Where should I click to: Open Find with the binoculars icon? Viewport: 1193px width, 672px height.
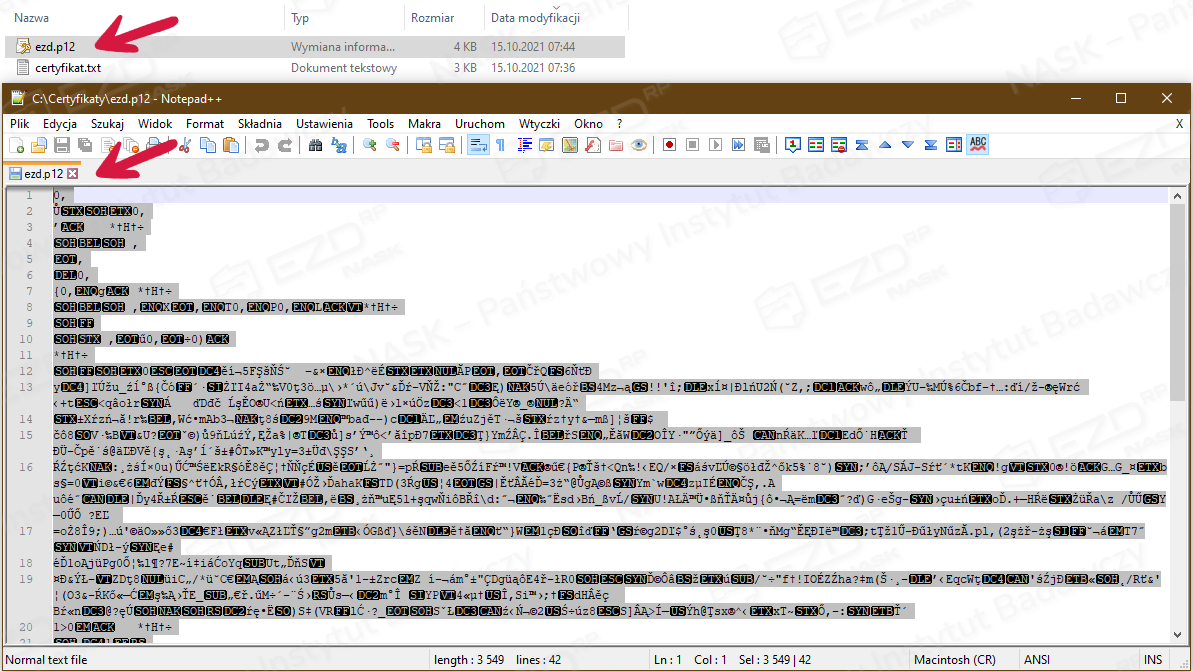coord(316,146)
